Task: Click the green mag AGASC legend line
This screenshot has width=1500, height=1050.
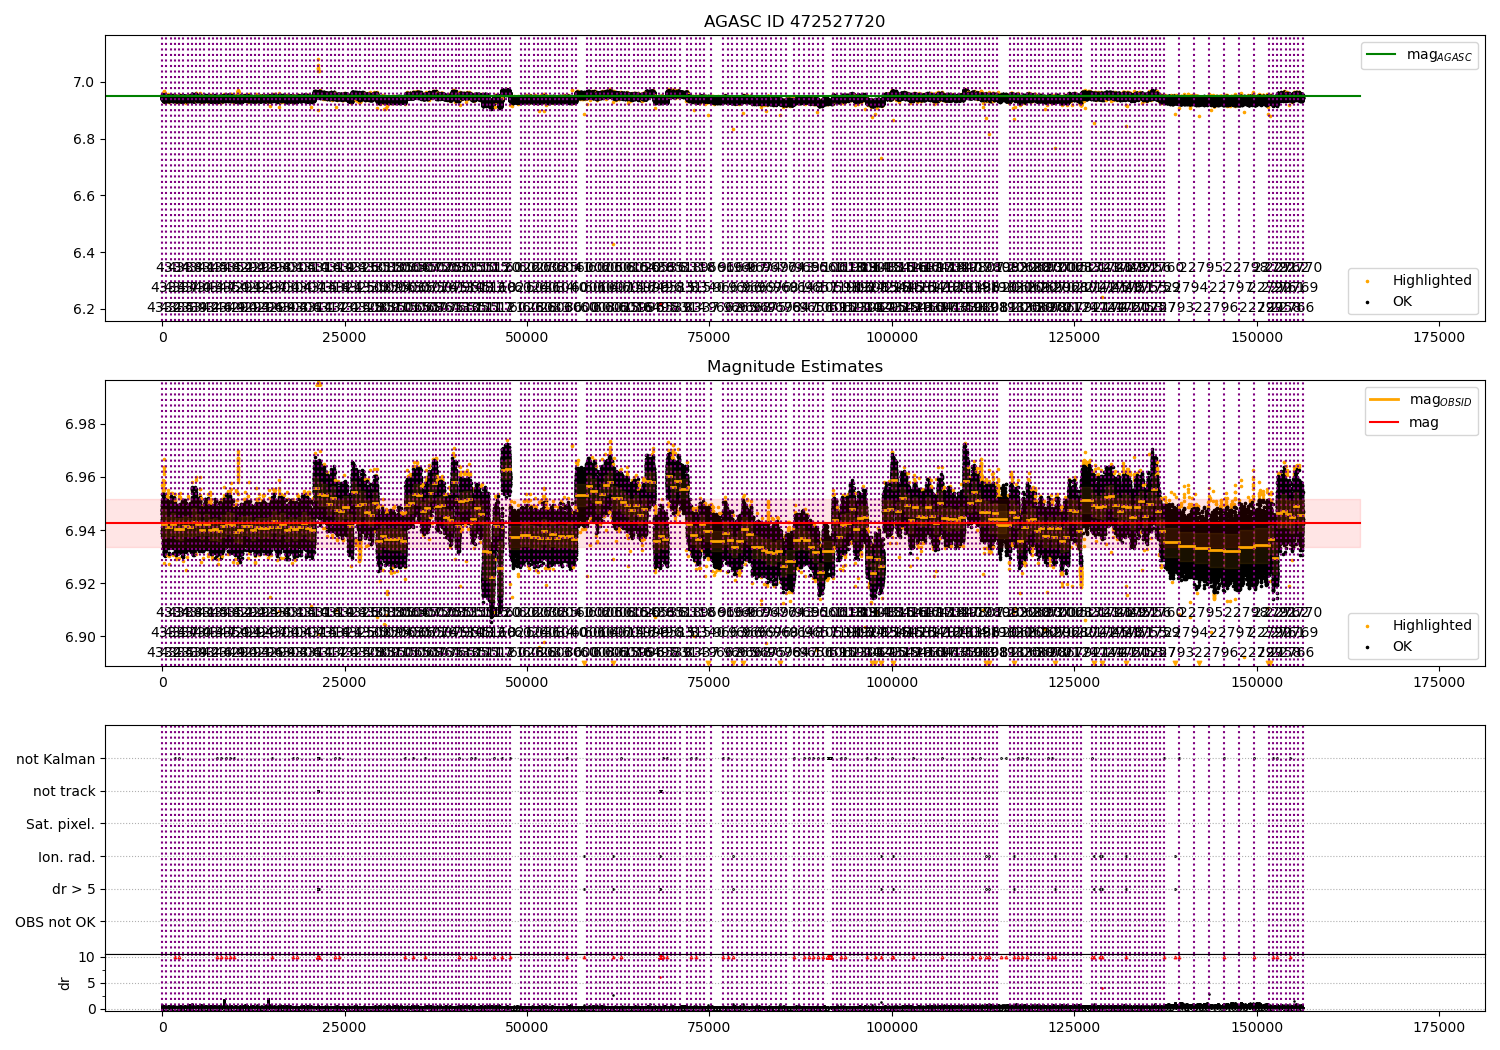Action: click(x=1383, y=55)
